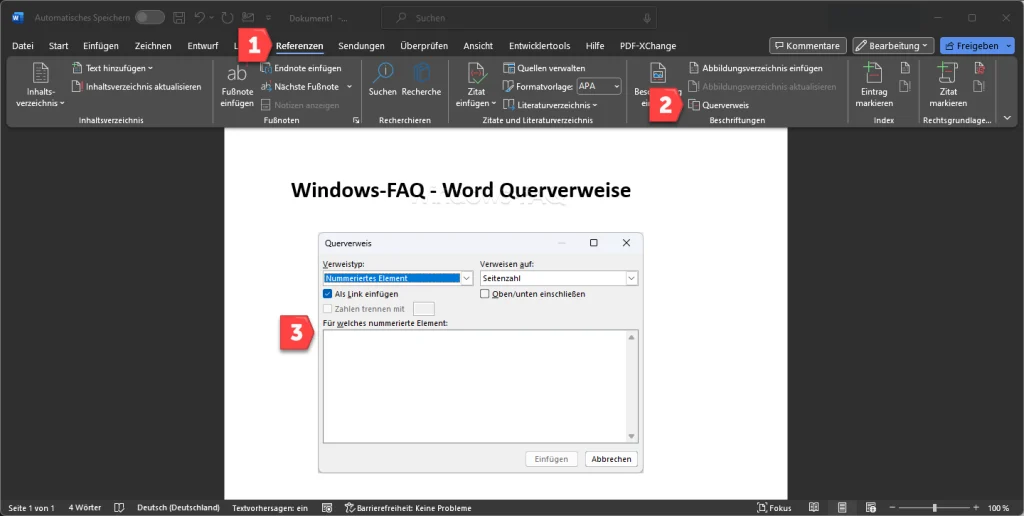The height and width of the screenshot is (516, 1024).
Task: Switch to the Web Layout view icon
Action: pos(871,508)
